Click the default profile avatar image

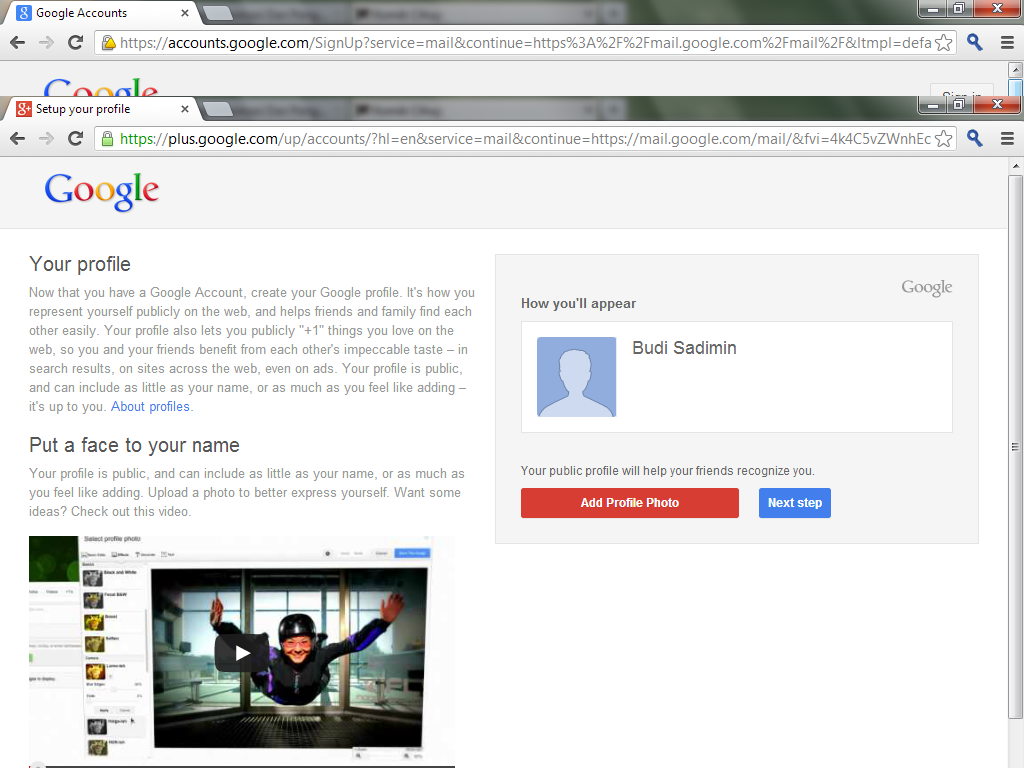pyautogui.click(x=576, y=377)
